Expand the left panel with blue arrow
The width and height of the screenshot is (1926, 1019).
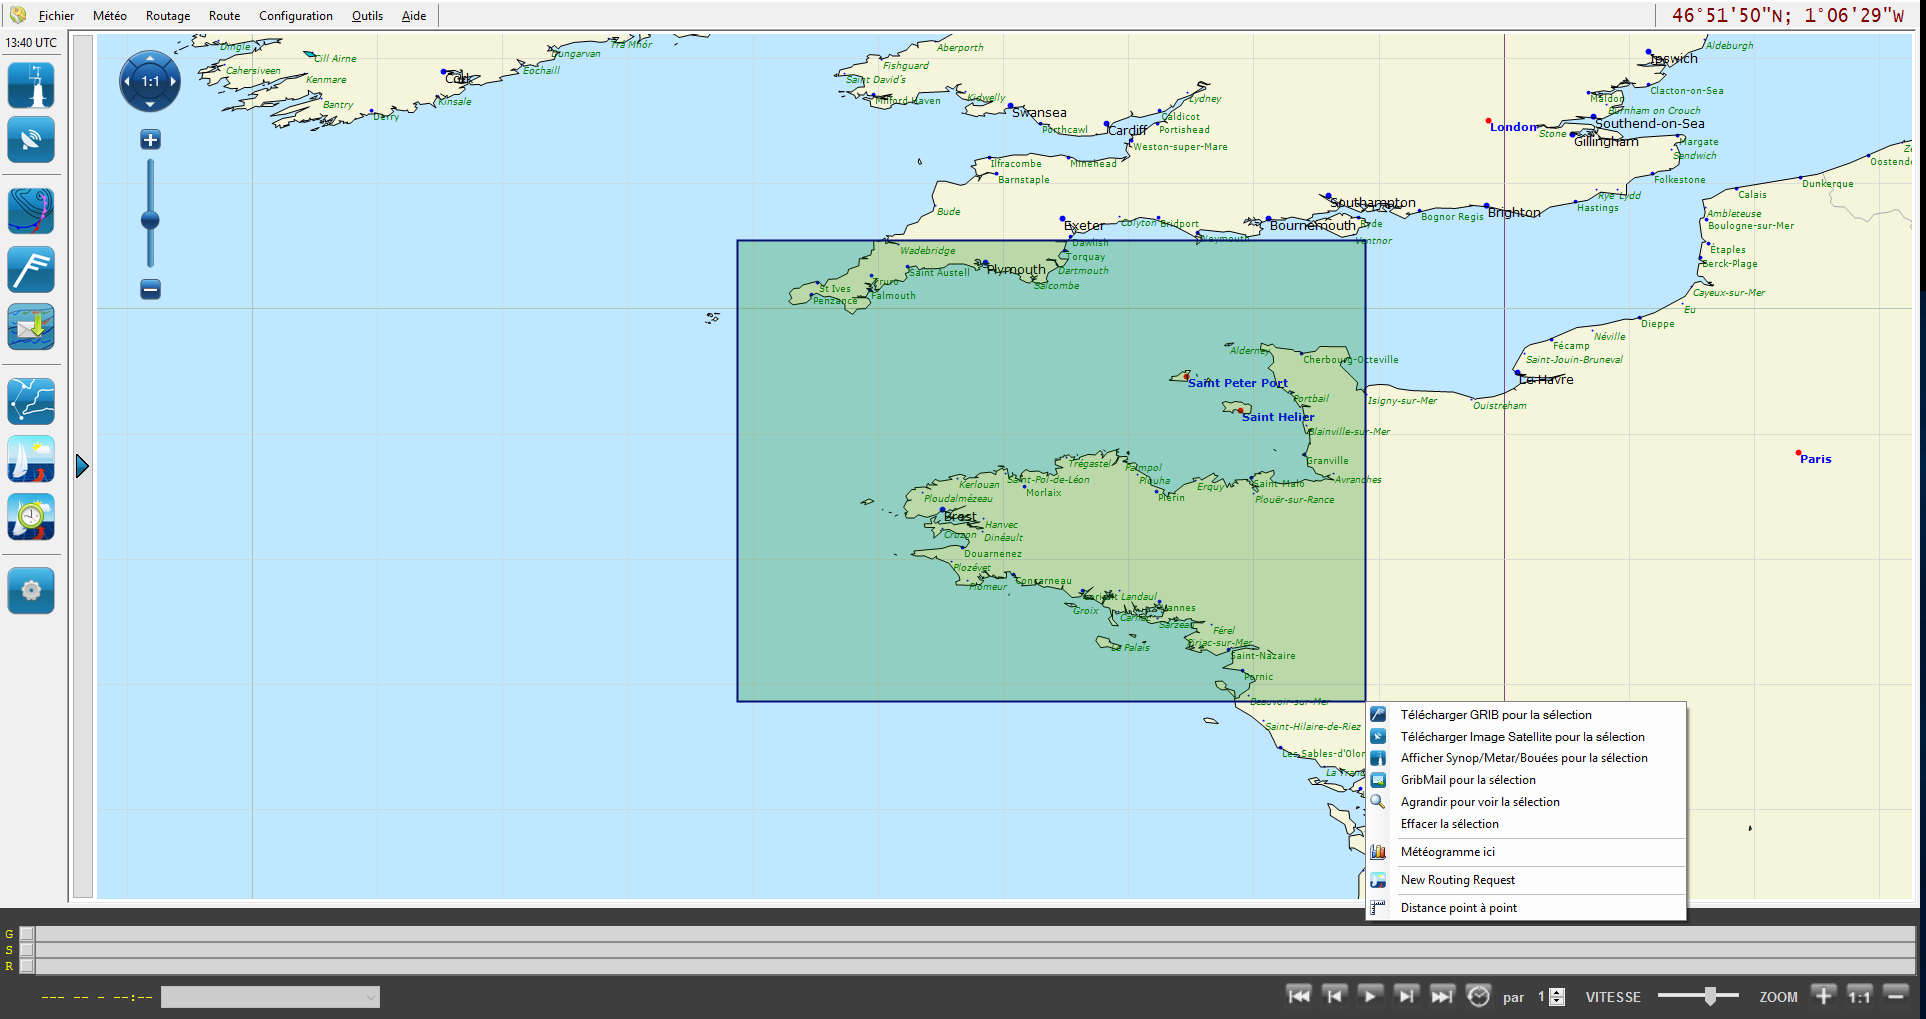(82, 466)
